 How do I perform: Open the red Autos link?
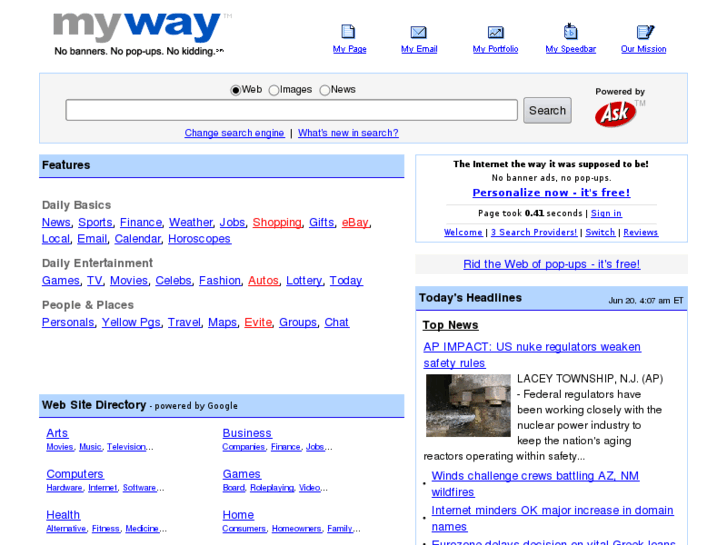click(x=263, y=281)
